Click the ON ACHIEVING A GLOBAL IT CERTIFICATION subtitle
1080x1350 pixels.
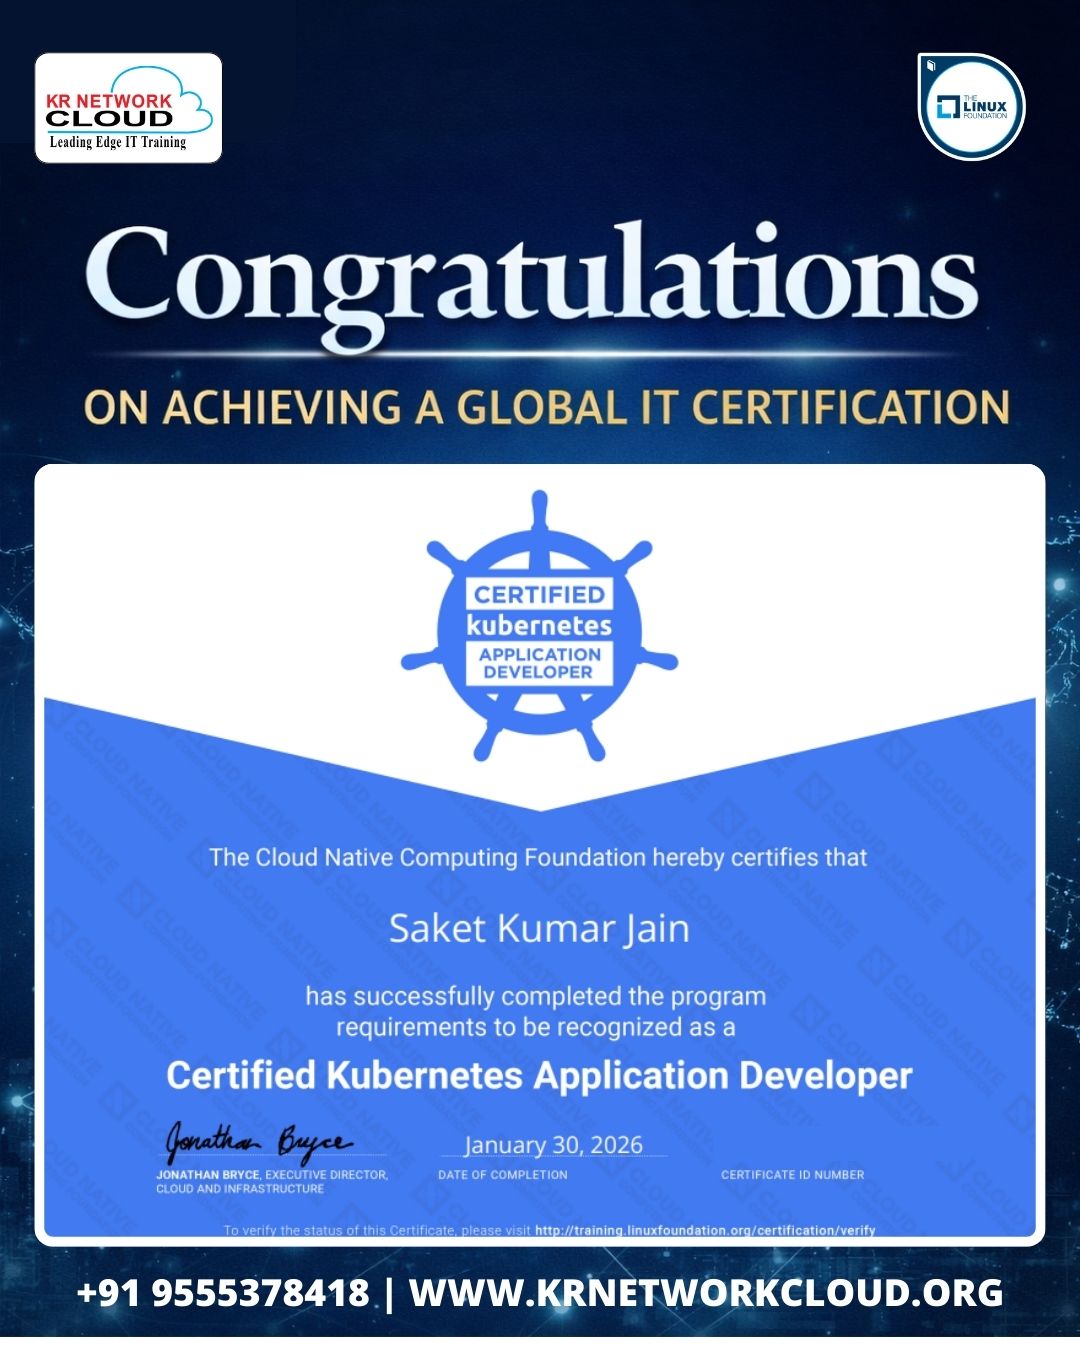pyautogui.click(x=546, y=408)
